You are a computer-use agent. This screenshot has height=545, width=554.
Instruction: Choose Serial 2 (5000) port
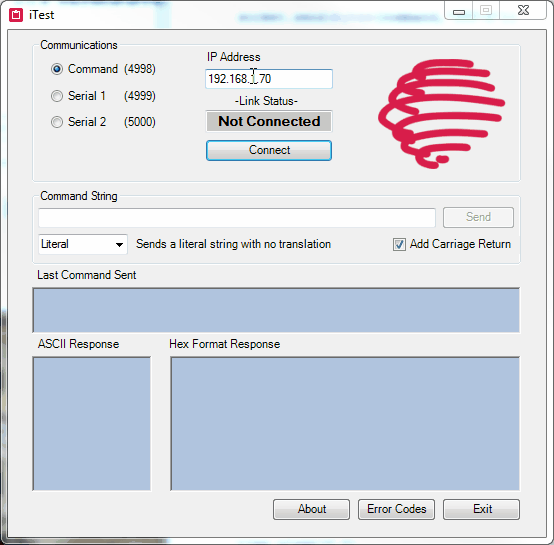(x=57, y=122)
